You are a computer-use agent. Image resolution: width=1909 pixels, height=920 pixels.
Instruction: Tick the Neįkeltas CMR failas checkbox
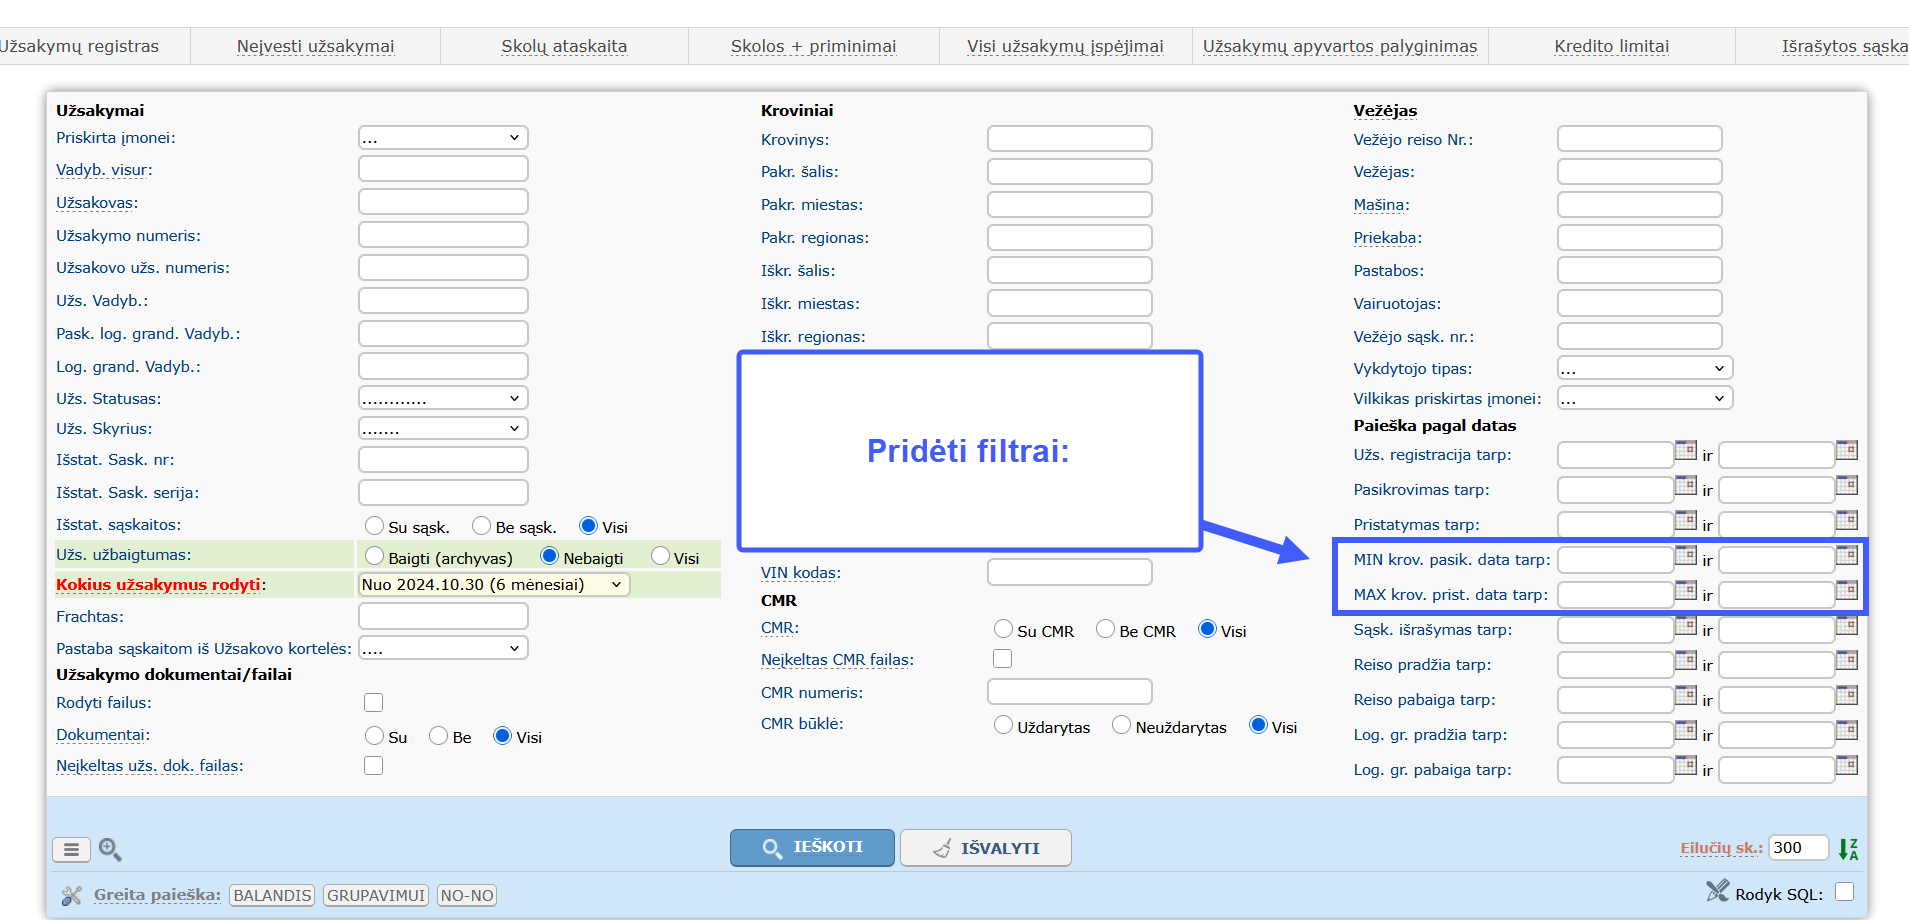point(1003,658)
